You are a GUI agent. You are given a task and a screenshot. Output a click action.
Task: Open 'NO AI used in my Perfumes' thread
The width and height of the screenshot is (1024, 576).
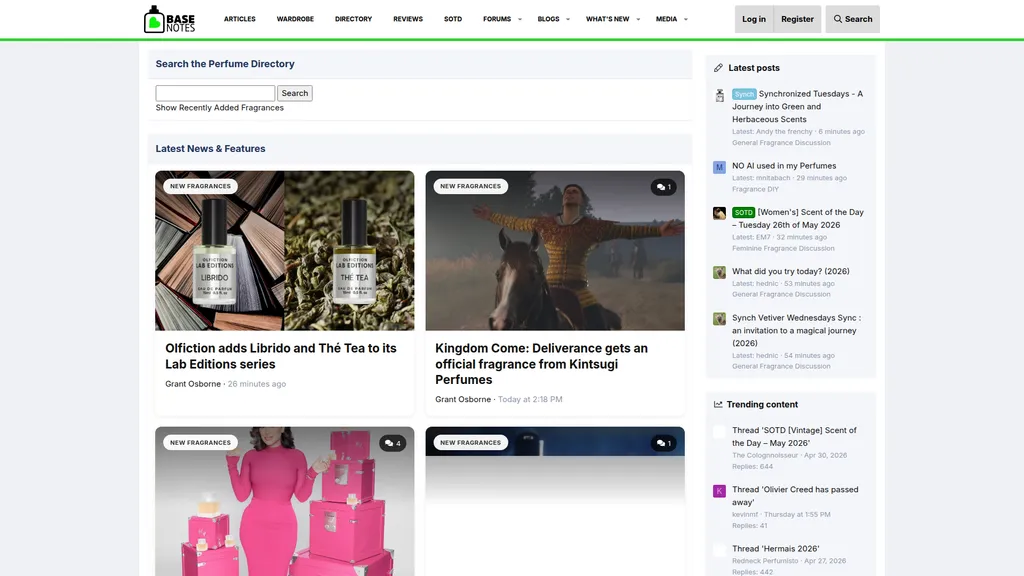click(x=784, y=166)
